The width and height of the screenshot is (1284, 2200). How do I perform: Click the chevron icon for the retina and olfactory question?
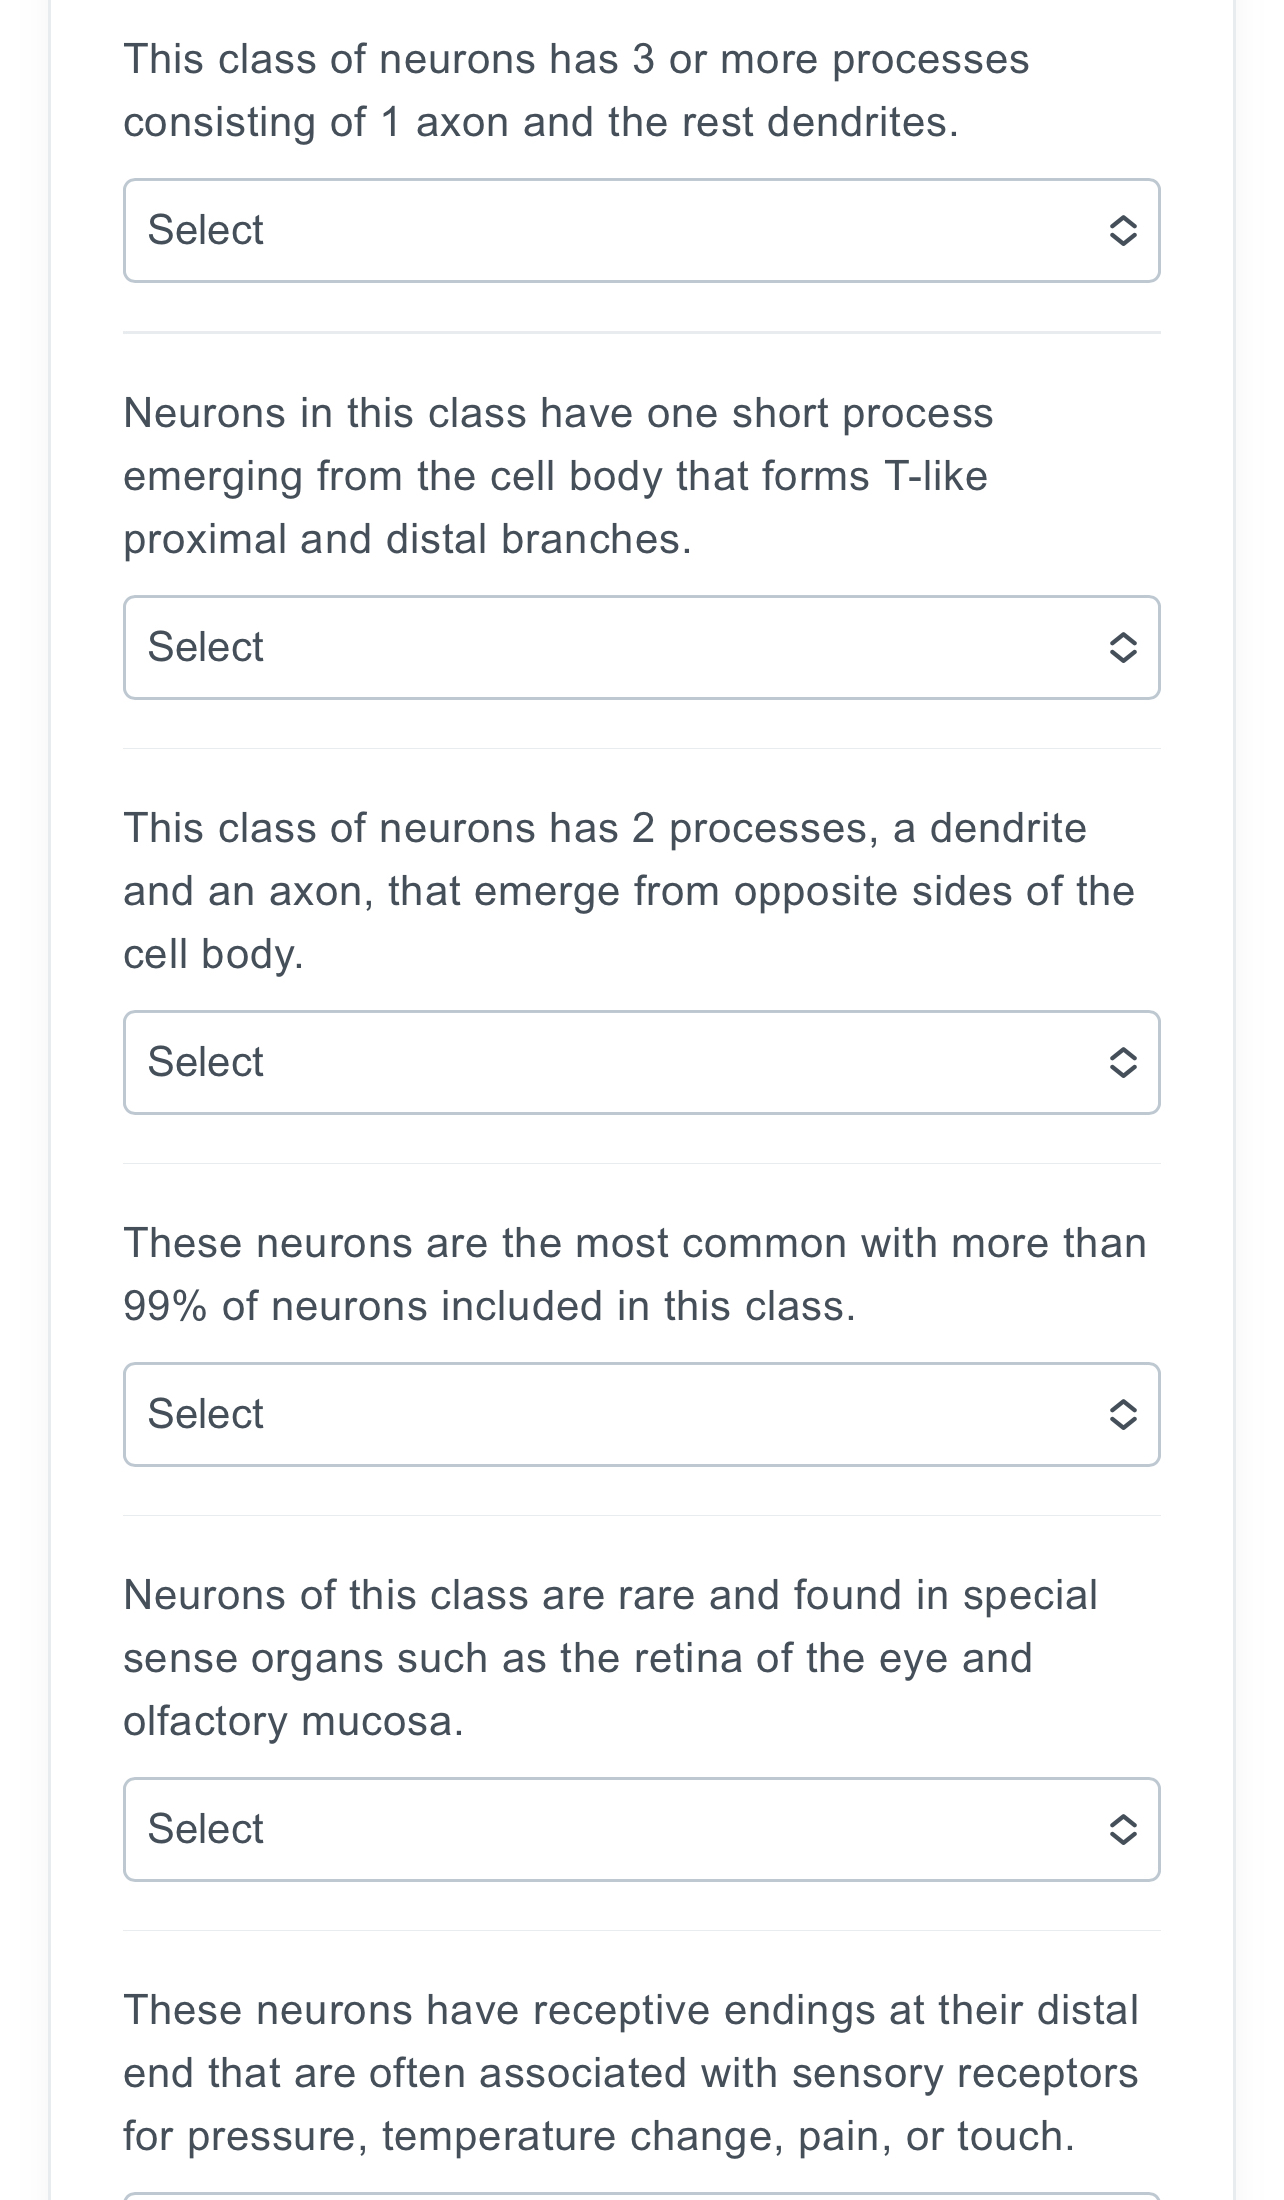[1122, 1829]
